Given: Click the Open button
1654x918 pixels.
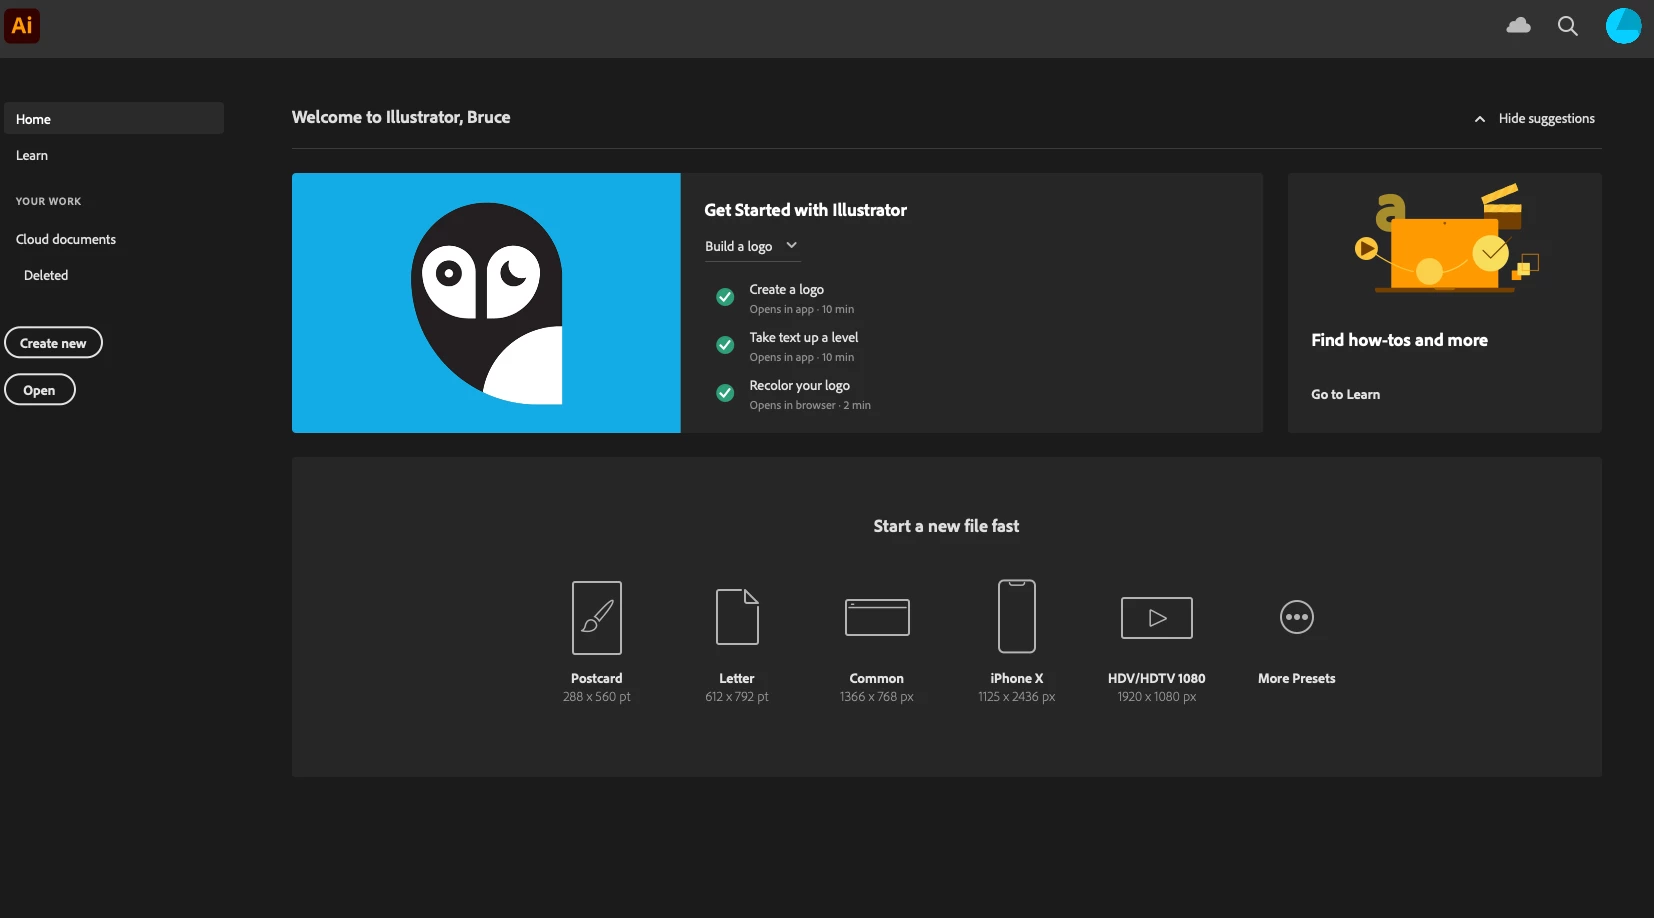Looking at the screenshot, I should click(40, 389).
